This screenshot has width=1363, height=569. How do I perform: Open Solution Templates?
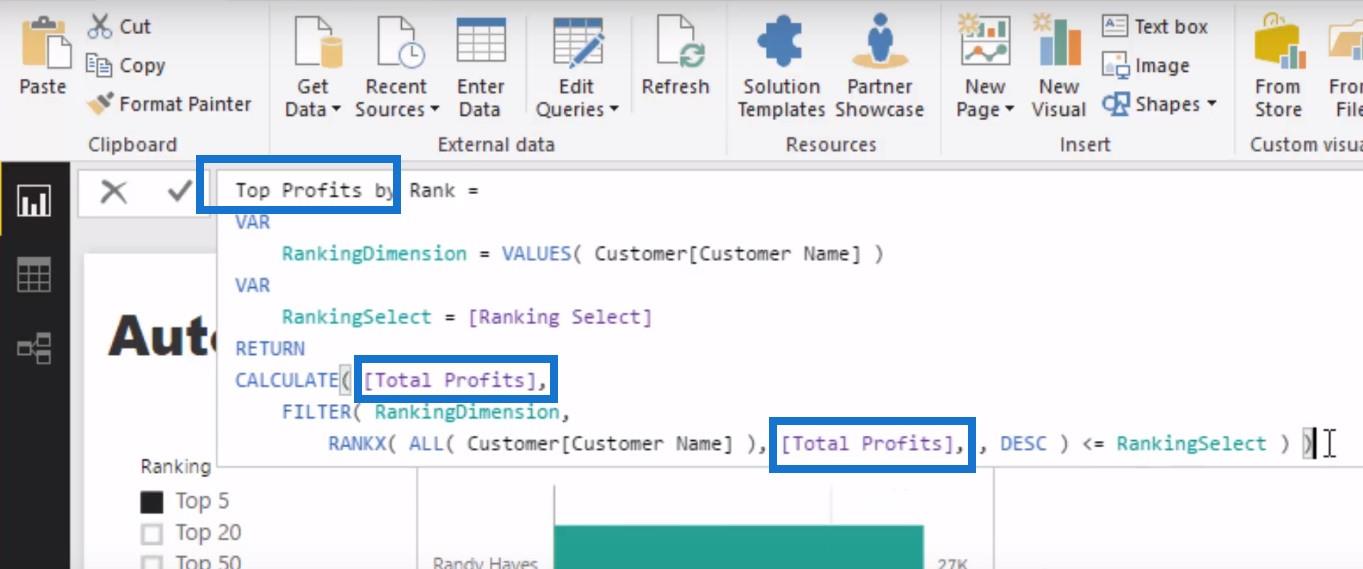point(781,68)
